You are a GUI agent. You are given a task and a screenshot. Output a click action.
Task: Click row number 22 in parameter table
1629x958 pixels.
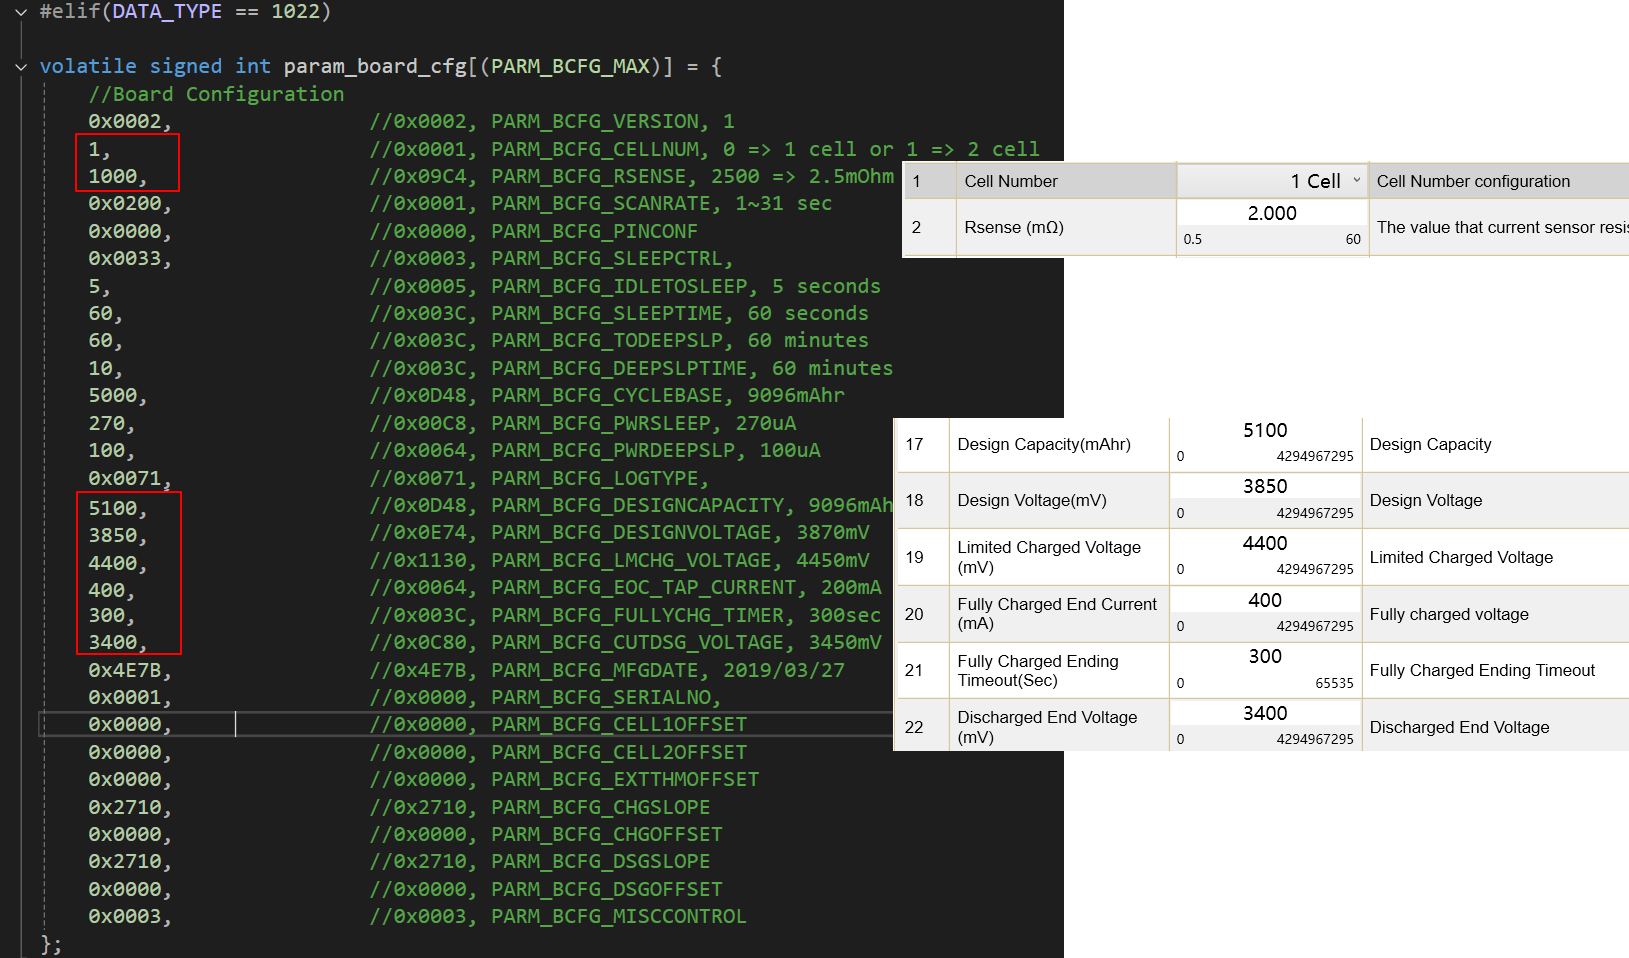coord(914,727)
